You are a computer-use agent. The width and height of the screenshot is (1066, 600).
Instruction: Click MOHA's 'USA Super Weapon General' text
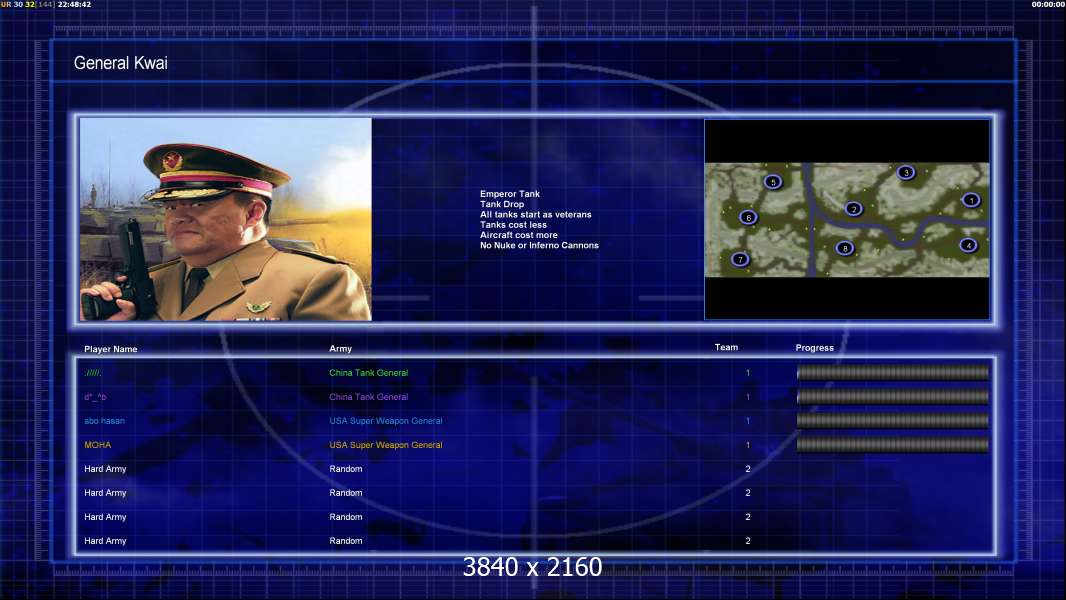point(385,445)
